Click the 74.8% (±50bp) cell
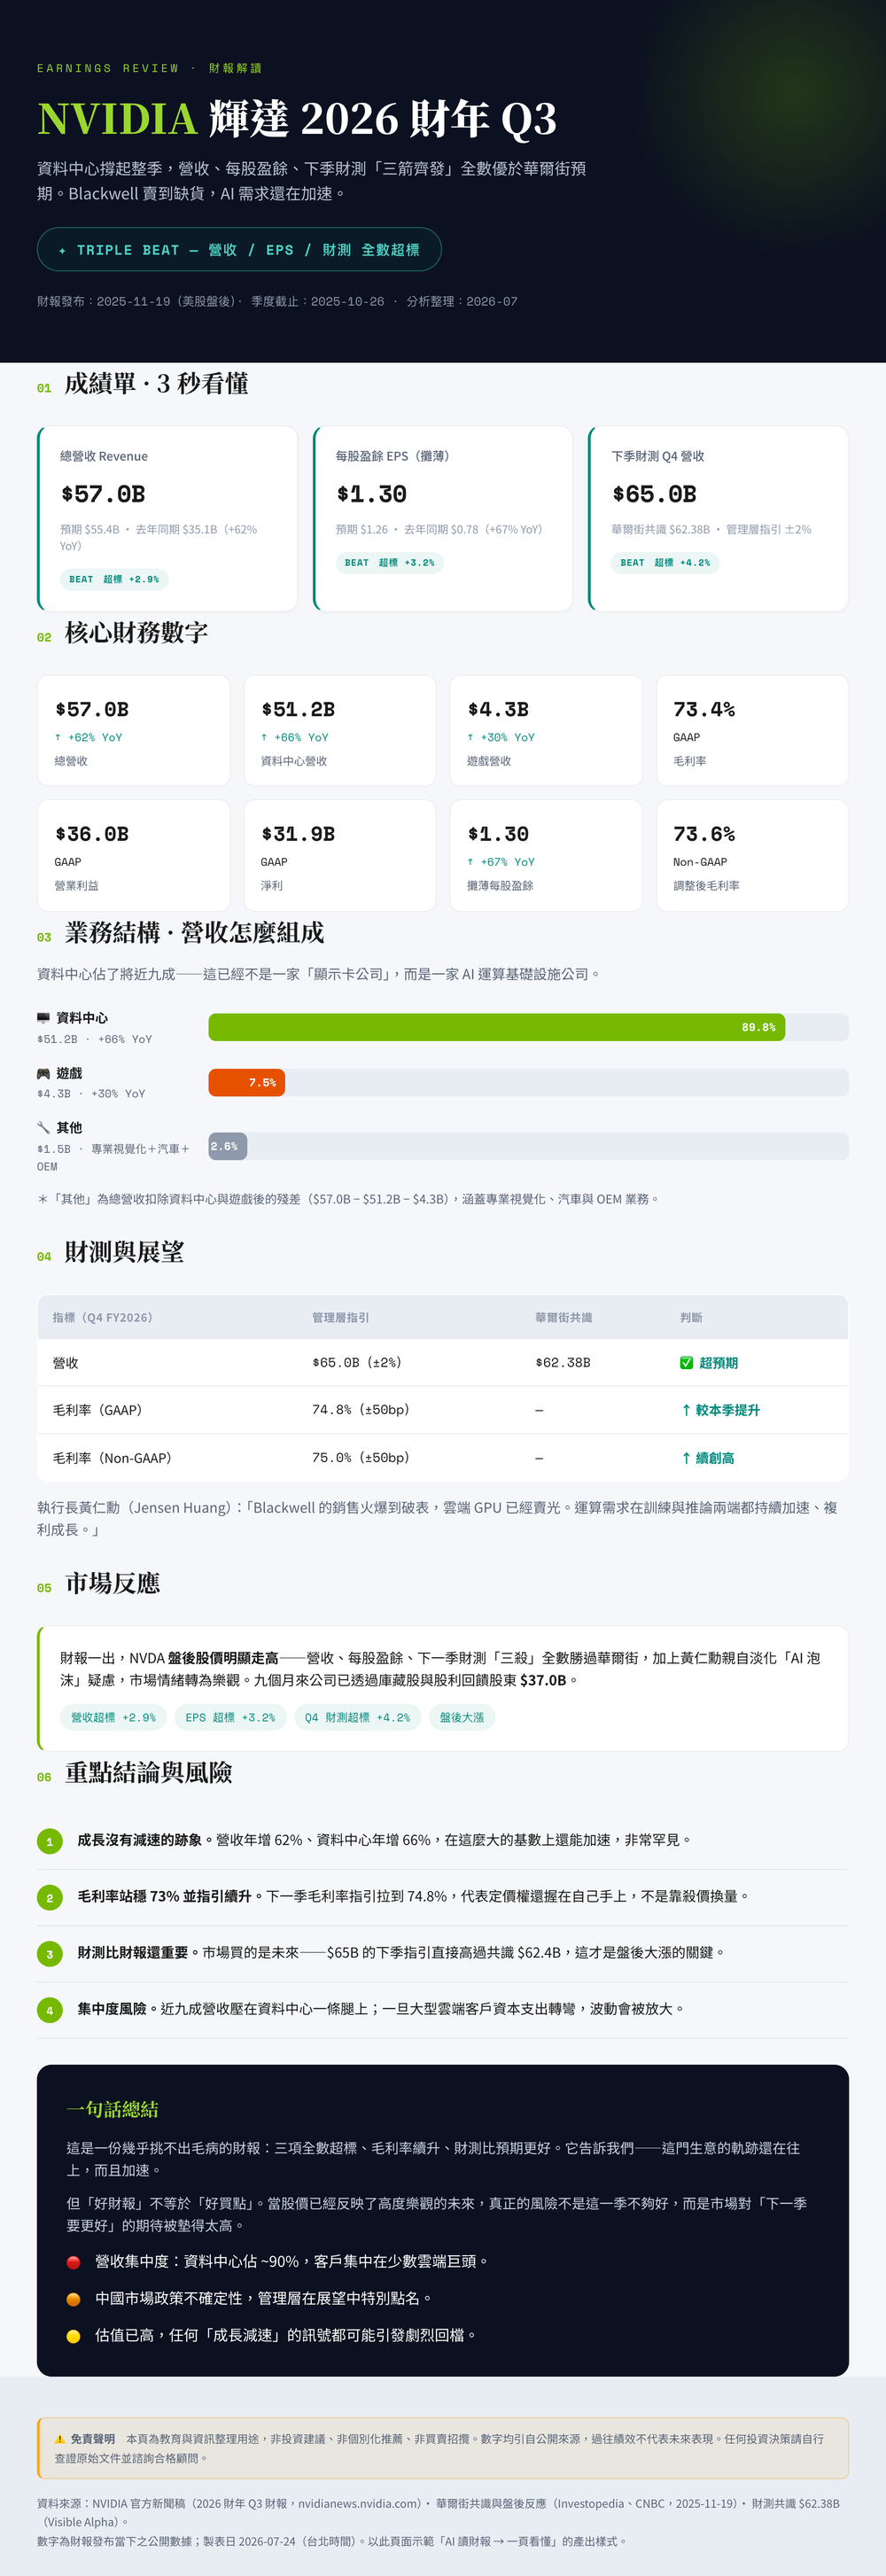This screenshot has width=886, height=2576. [x=361, y=1410]
